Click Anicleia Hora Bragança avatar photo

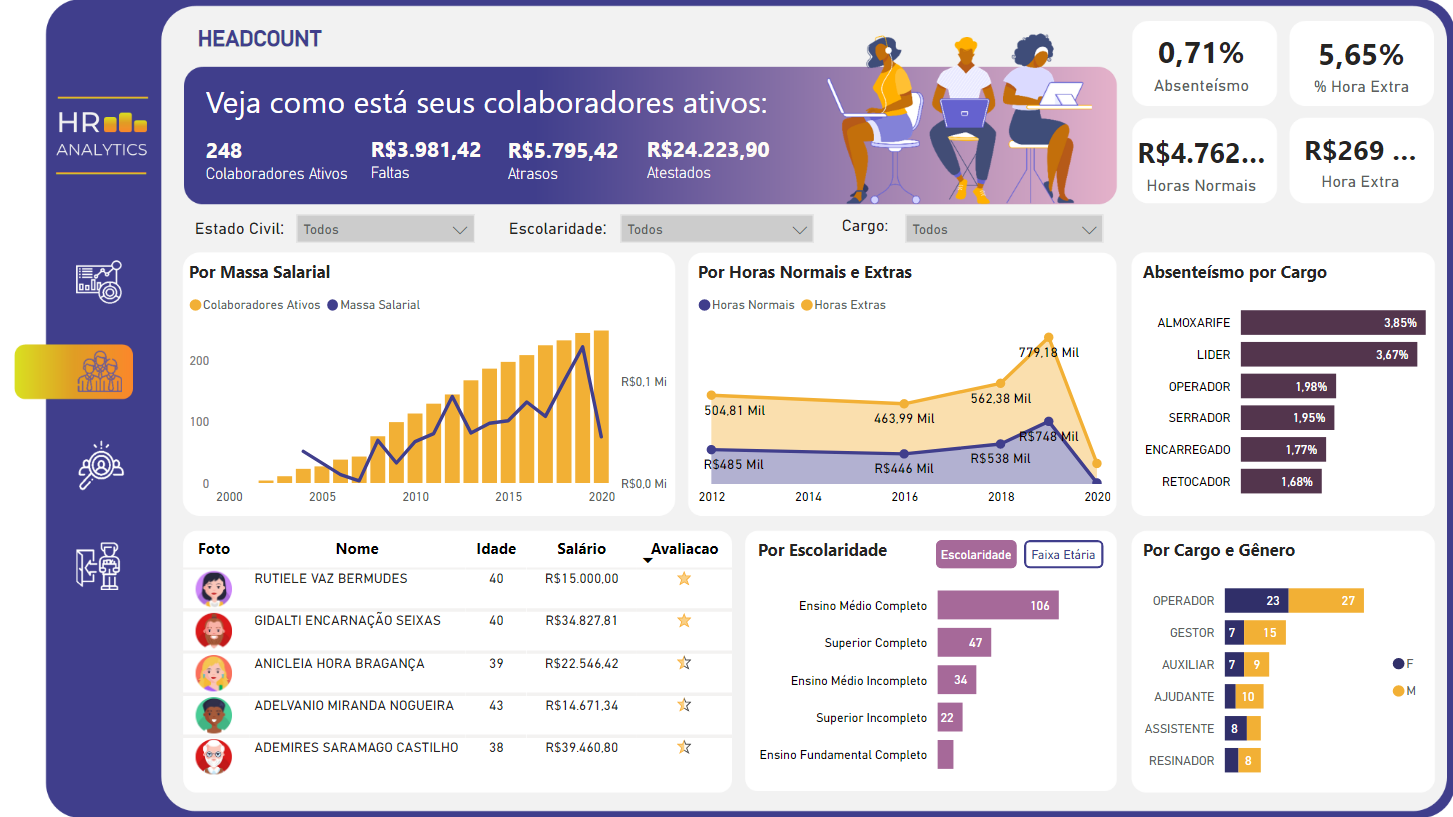click(213, 673)
